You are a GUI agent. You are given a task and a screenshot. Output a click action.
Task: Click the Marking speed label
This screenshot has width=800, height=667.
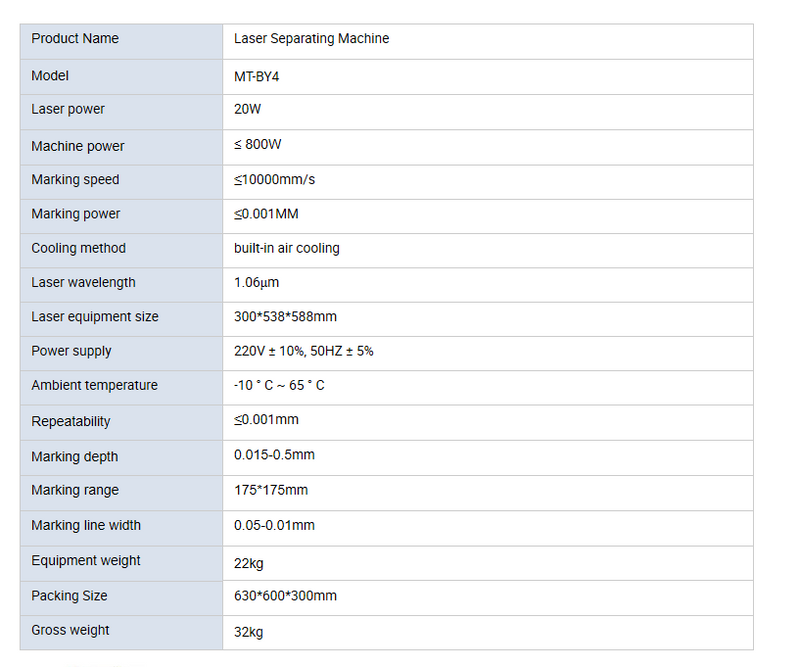[x=75, y=180]
